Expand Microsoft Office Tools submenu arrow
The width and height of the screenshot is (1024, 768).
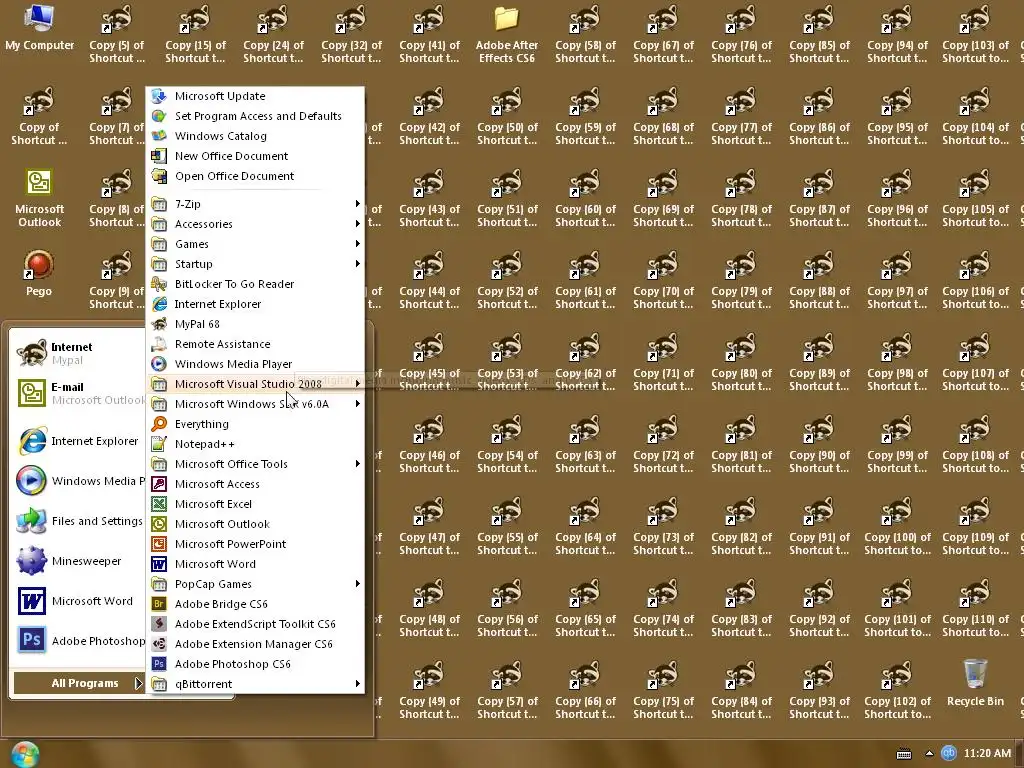tap(357, 464)
